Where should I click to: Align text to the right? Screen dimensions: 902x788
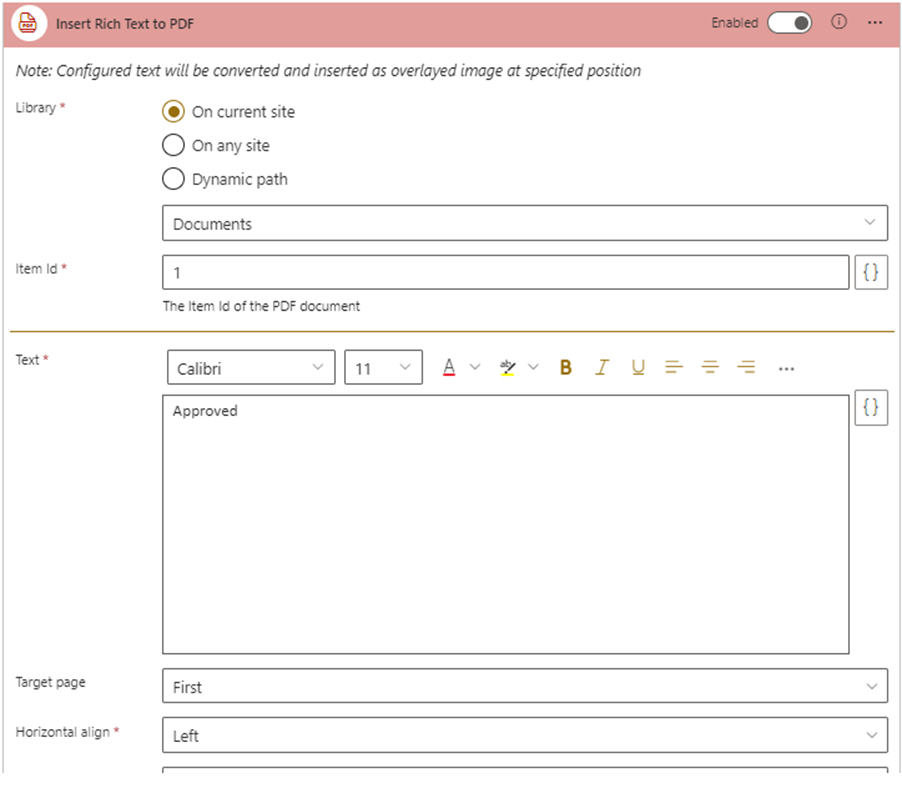pyautogui.click(x=746, y=368)
